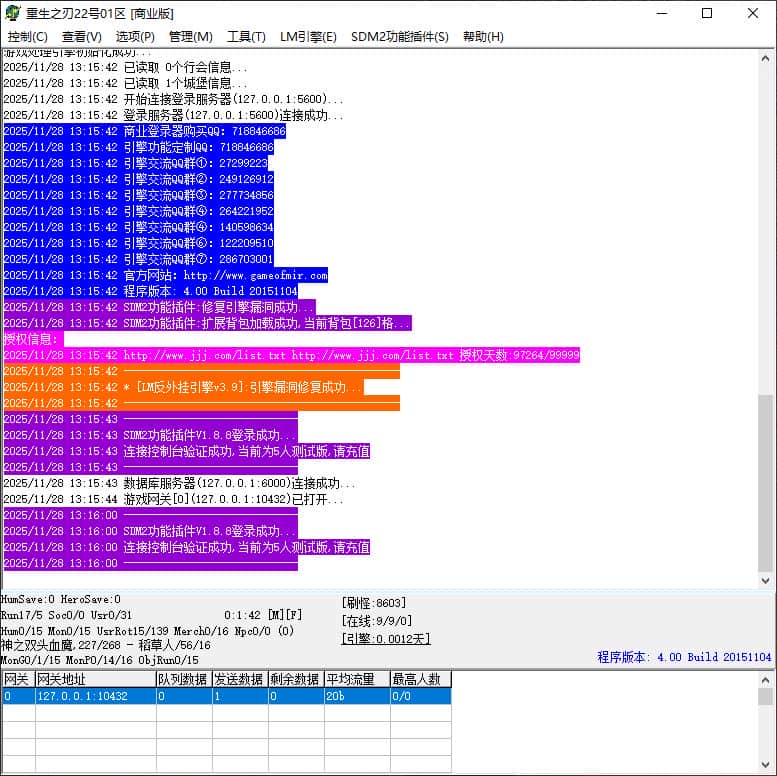
Task: Click the 剩余数据 column header
Action: coord(296,679)
